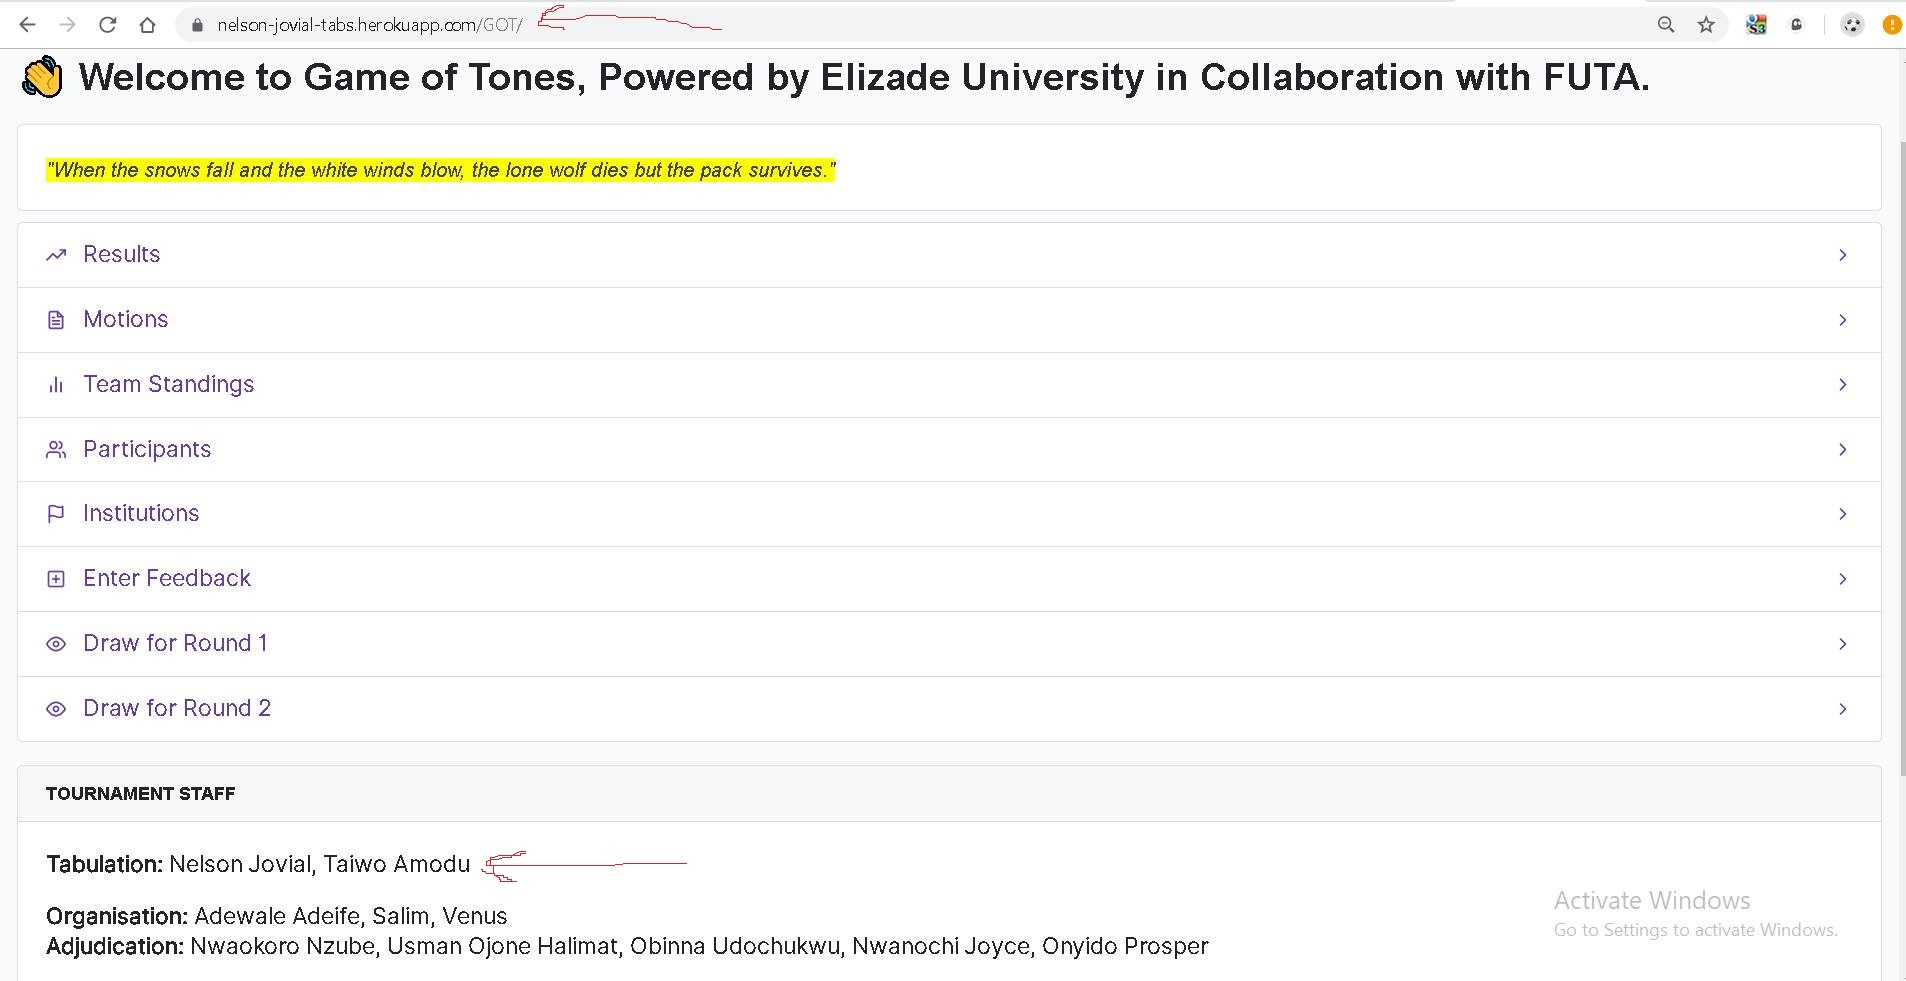Viewport: 1906px width, 981px height.
Task: Reload the page with refresh icon
Action: [x=108, y=25]
